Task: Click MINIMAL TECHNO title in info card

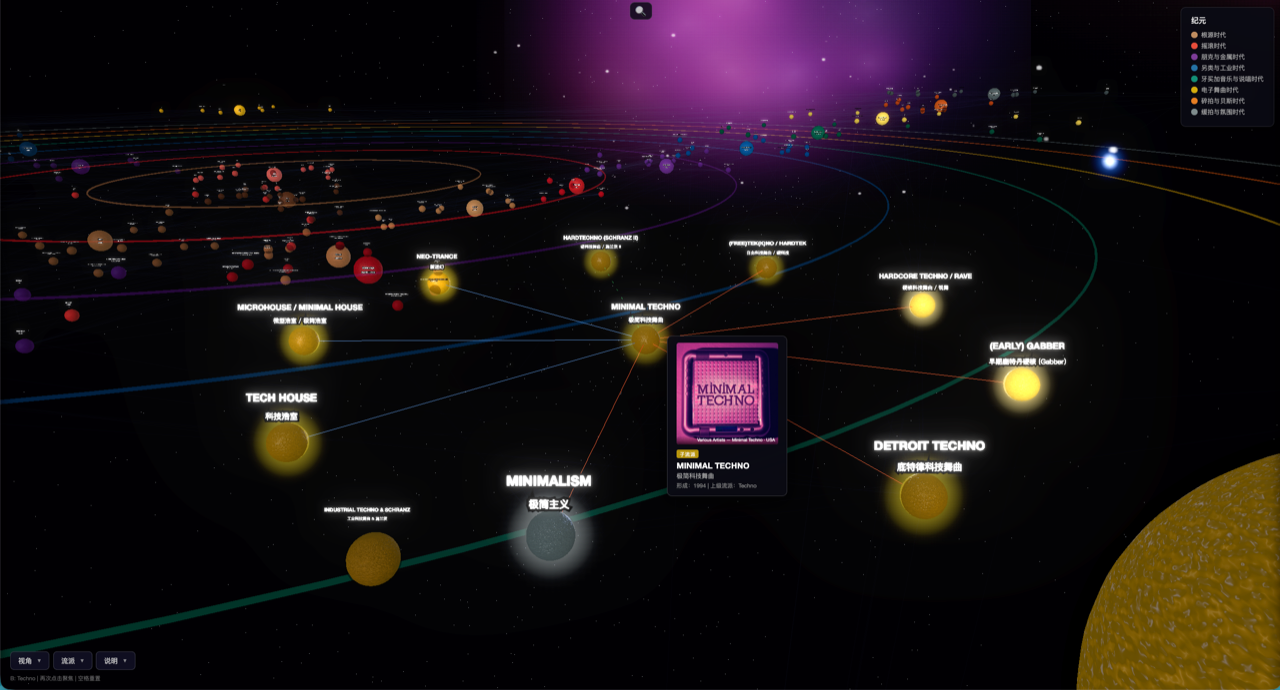Action: click(x=713, y=466)
